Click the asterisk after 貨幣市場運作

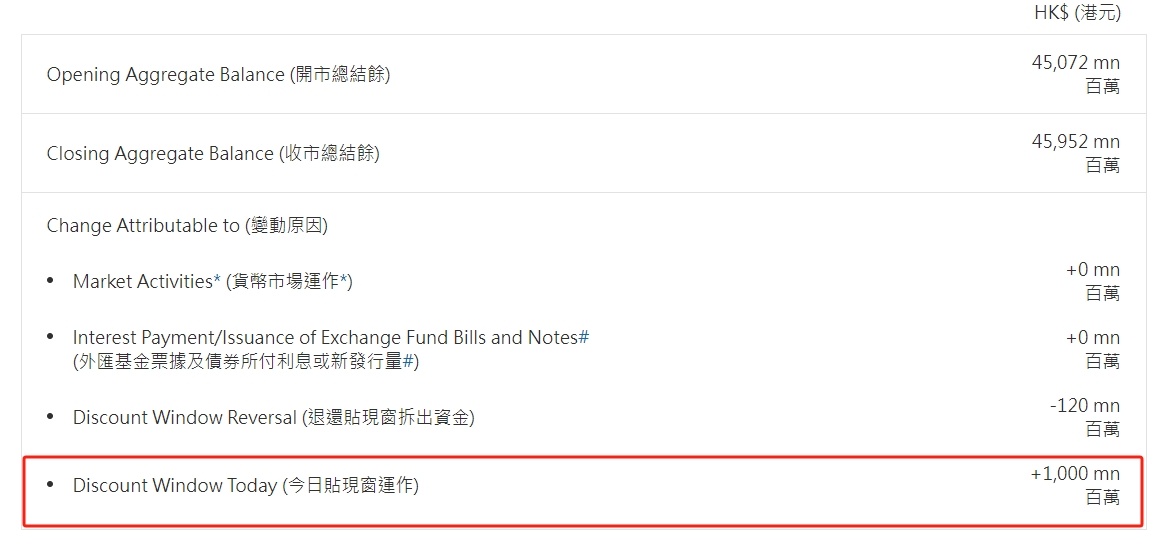point(344,281)
